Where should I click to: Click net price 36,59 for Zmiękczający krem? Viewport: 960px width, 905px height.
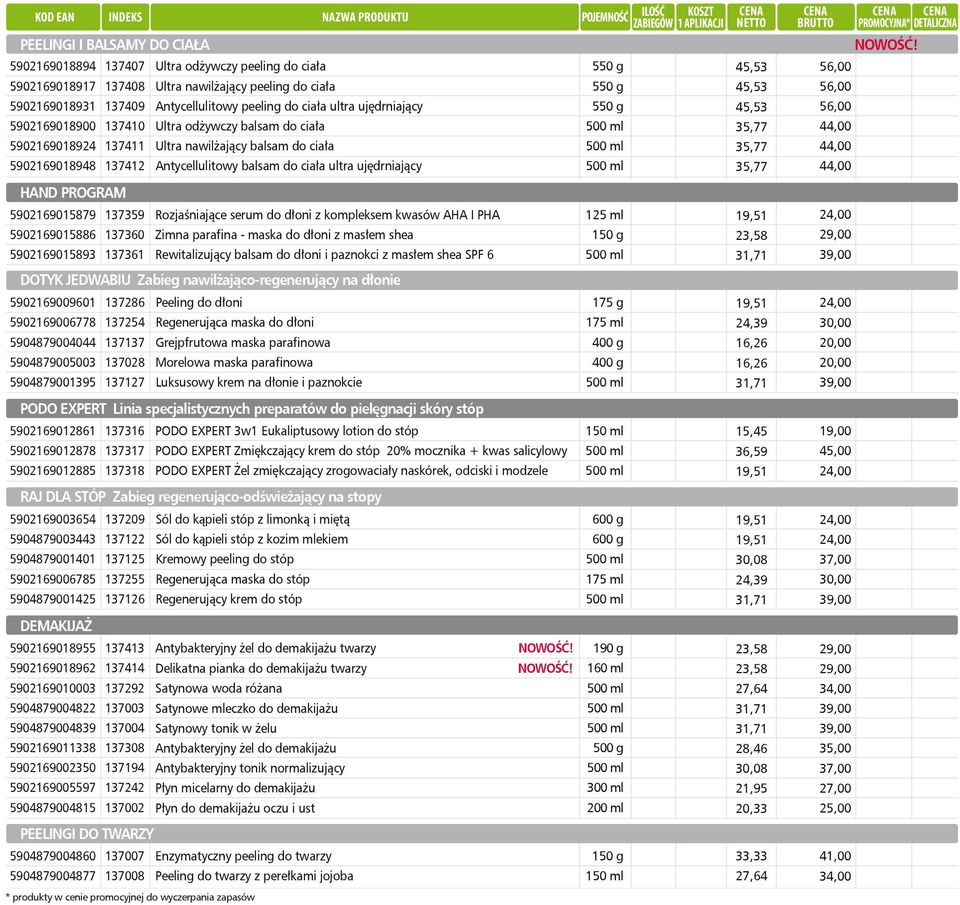[751, 451]
